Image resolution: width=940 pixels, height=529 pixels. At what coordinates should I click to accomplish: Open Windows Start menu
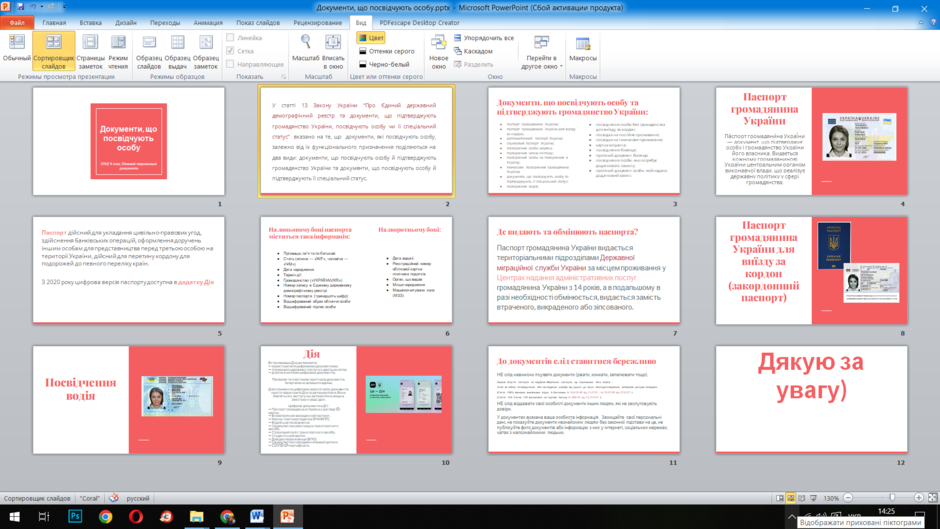tap(14, 516)
